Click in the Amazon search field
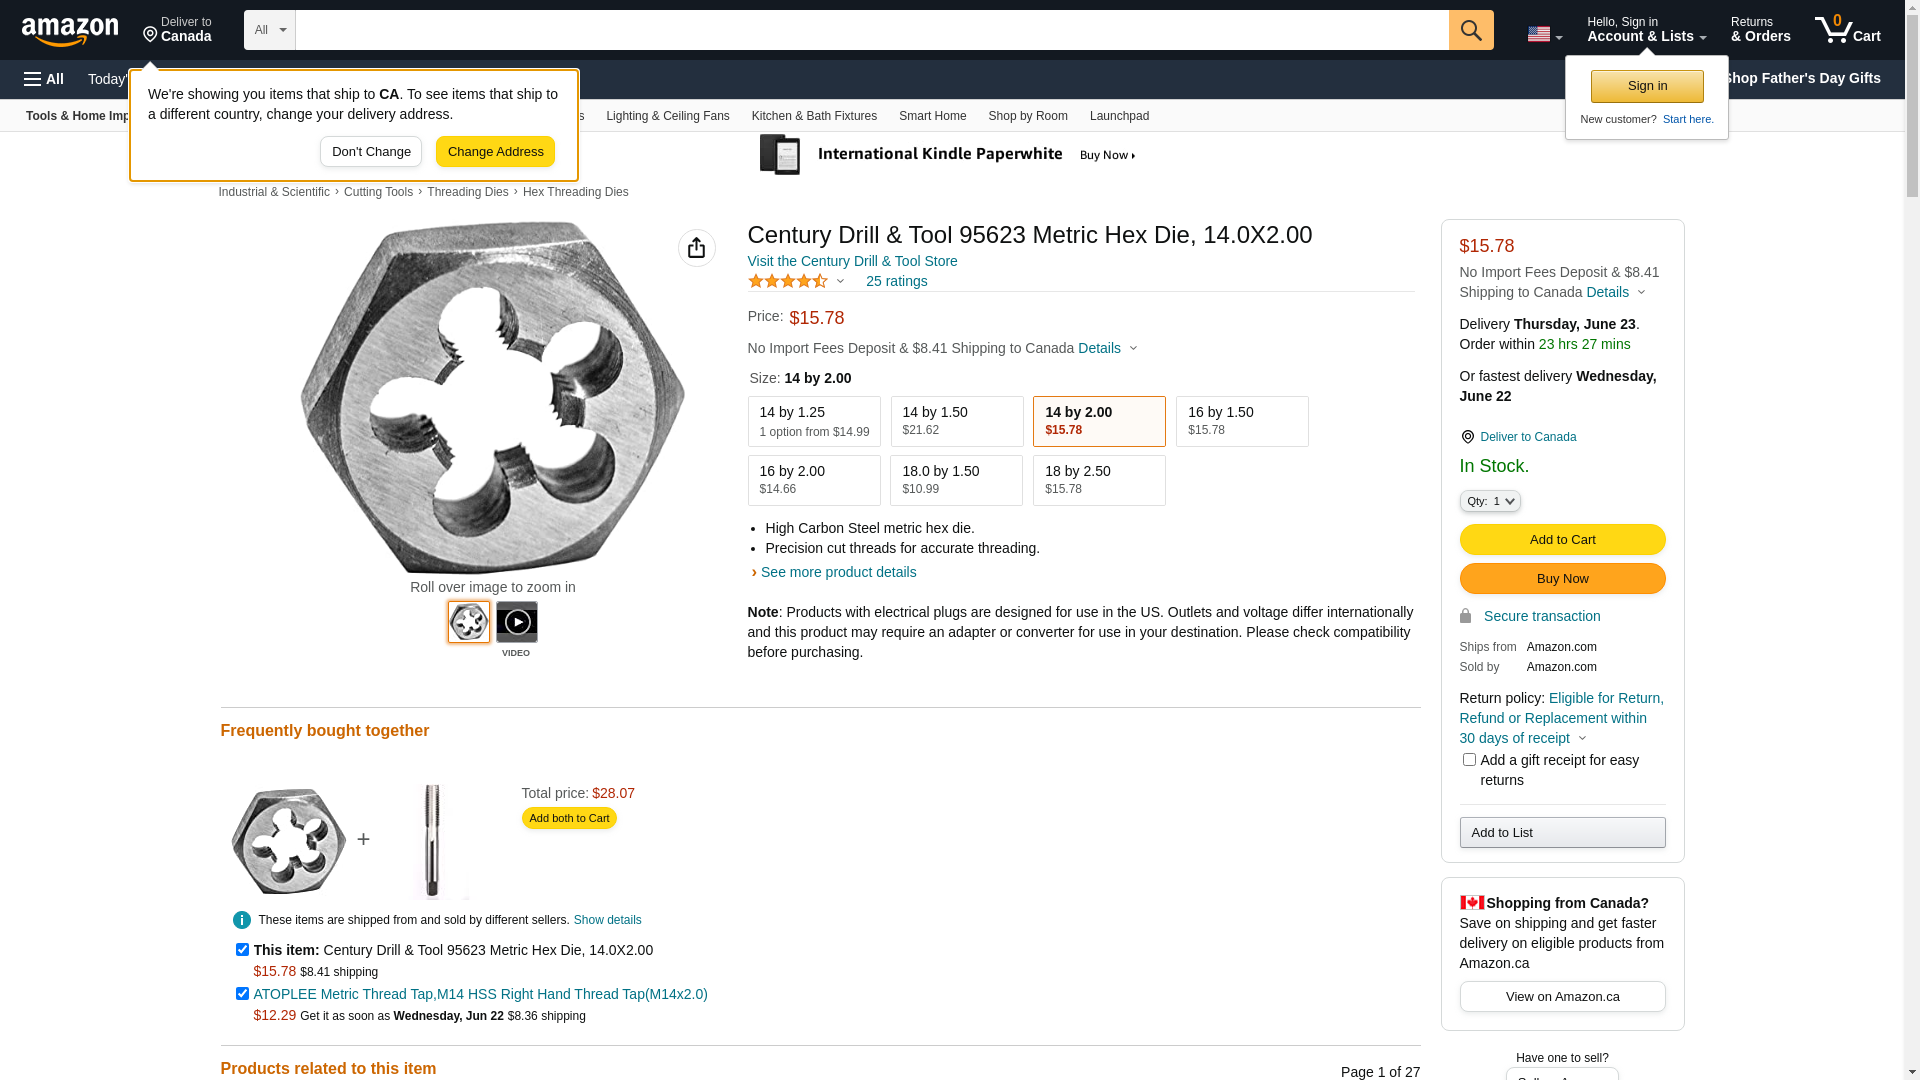Viewport: 1920px width, 1080px height. (871, 30)
